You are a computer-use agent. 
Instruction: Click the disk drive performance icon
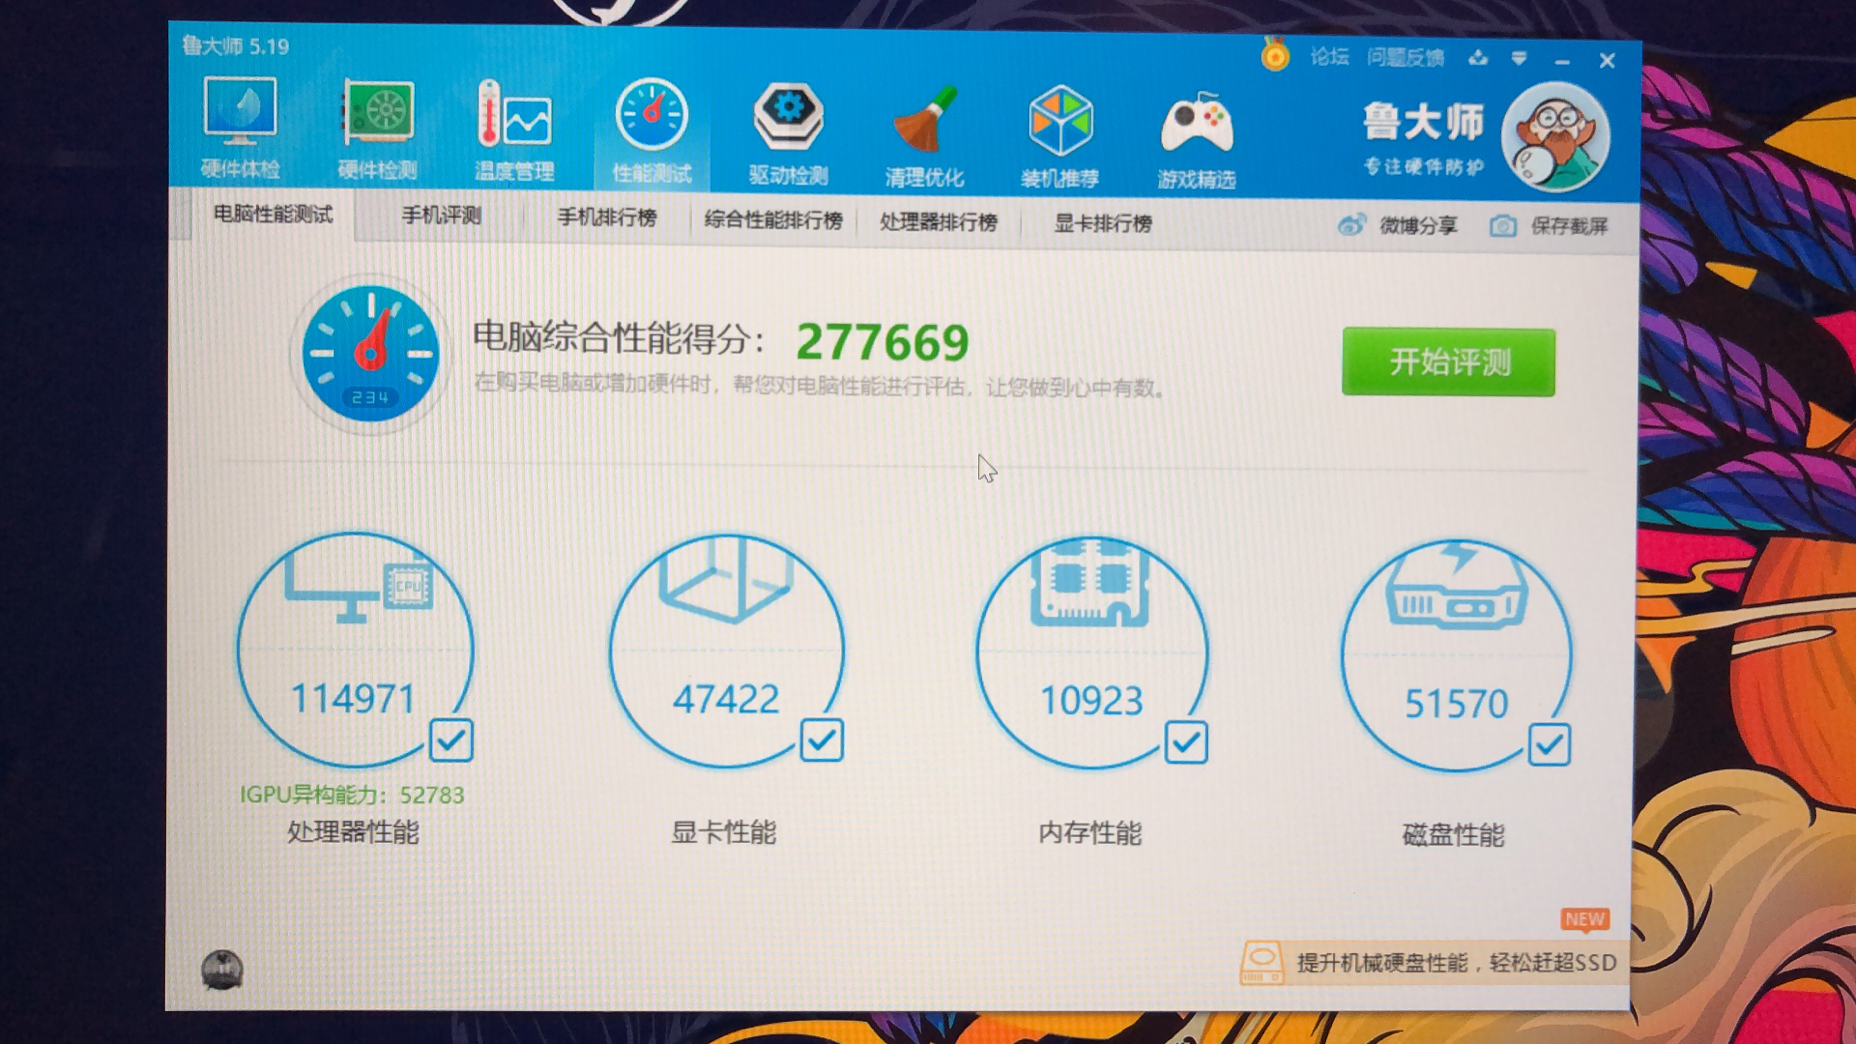(1456, 587)
